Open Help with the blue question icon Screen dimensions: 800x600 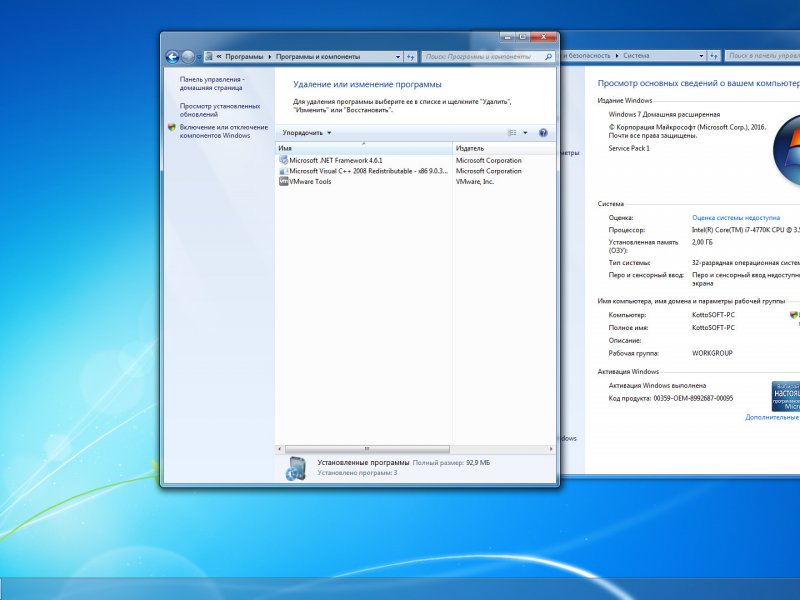tap(543, 133)
